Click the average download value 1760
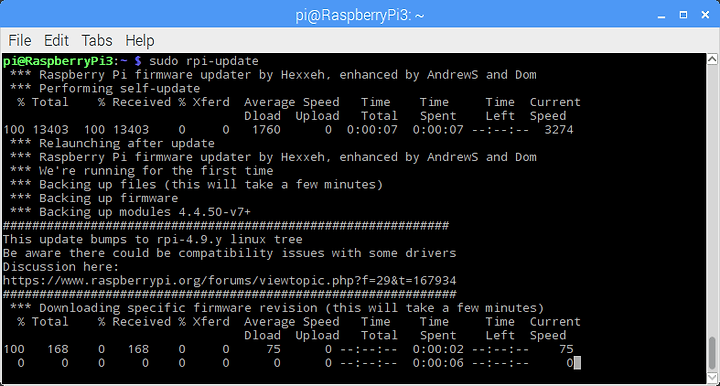Viewport: 720px width, 386px height. click(x=266, y=130)
